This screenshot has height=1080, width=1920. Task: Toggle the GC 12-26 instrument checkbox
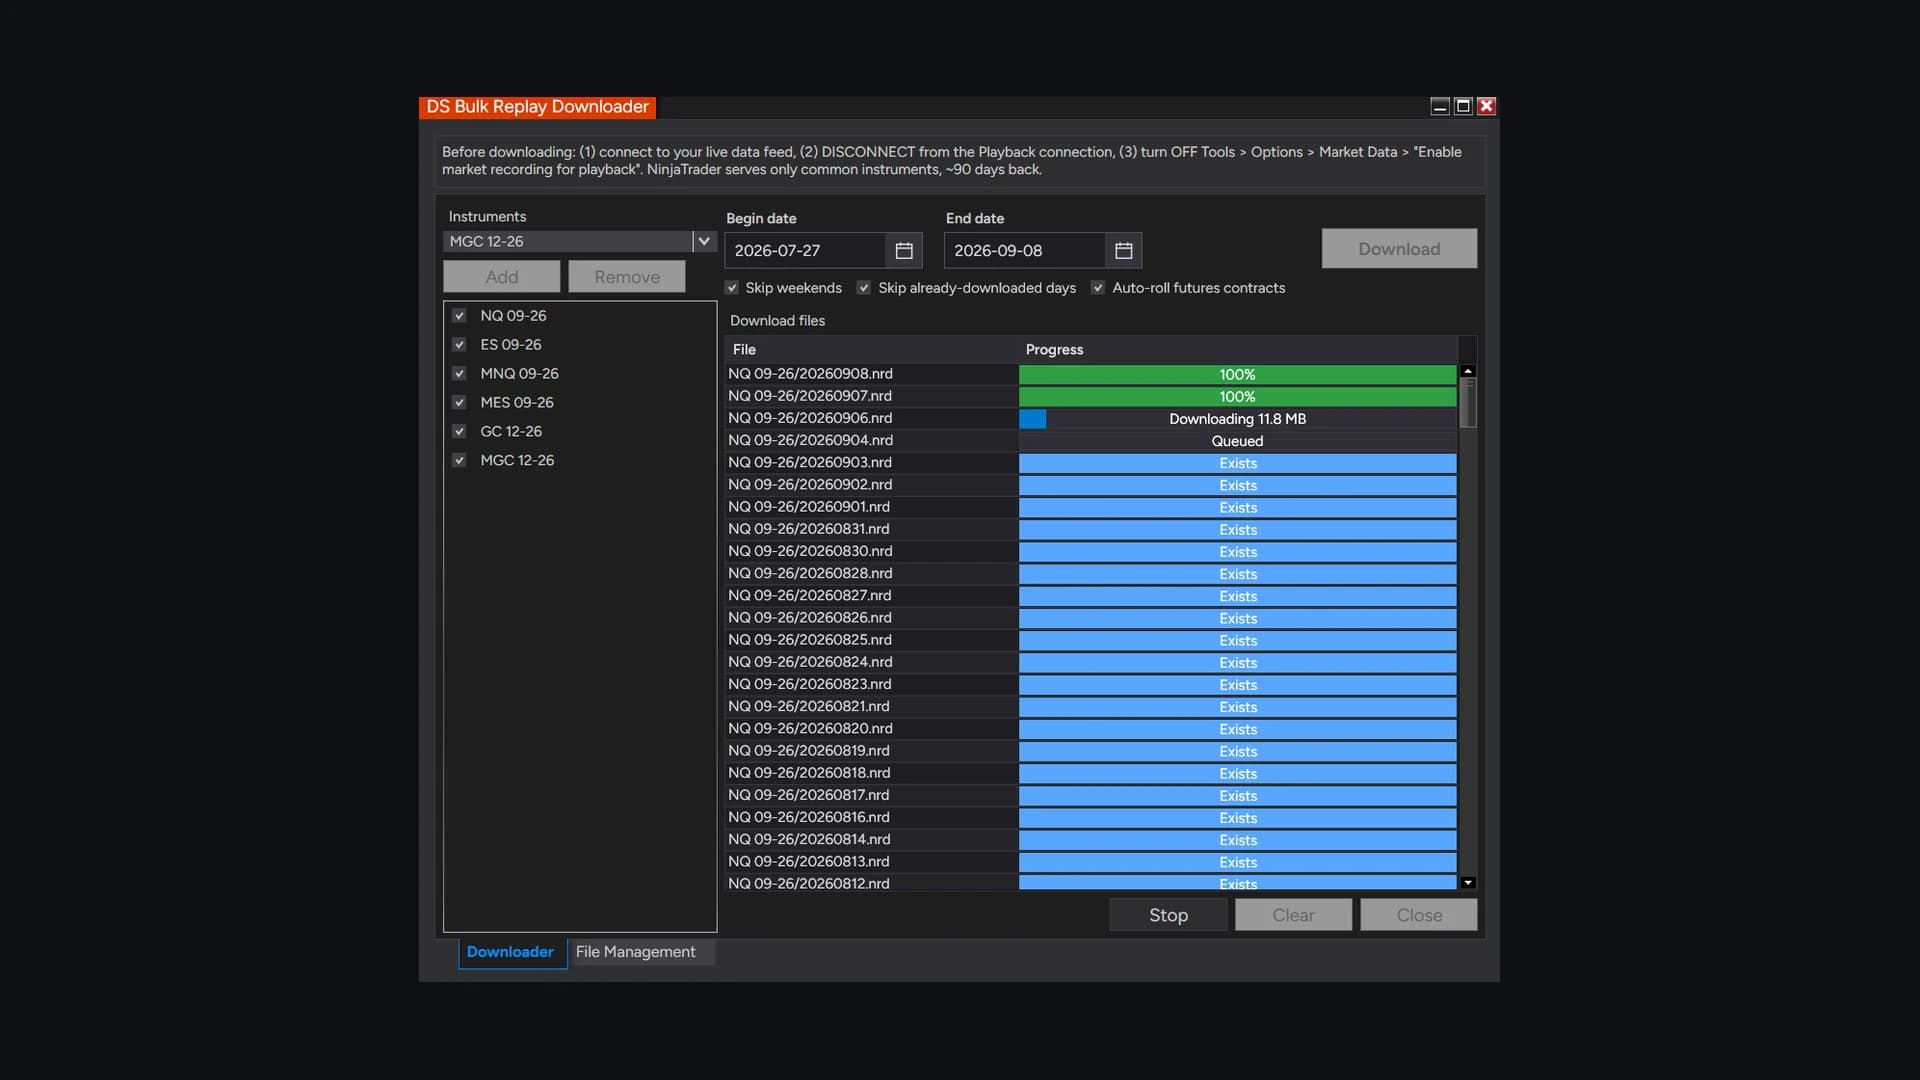click(x=459, y=432)
